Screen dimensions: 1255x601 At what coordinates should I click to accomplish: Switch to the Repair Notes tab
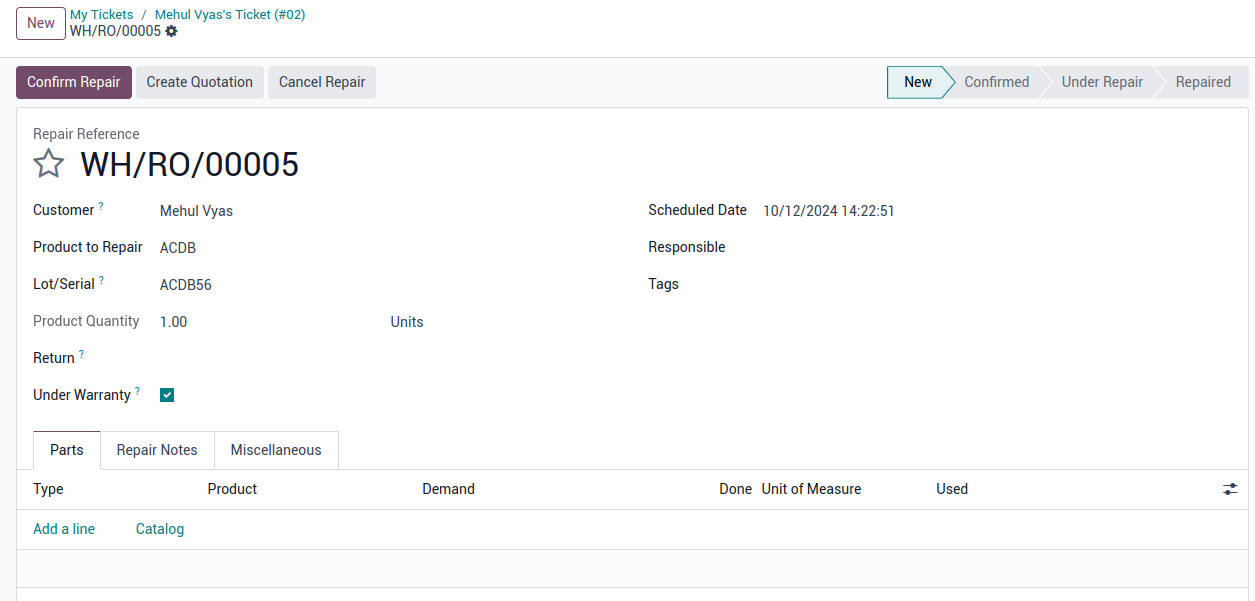[x=157, y=450]
